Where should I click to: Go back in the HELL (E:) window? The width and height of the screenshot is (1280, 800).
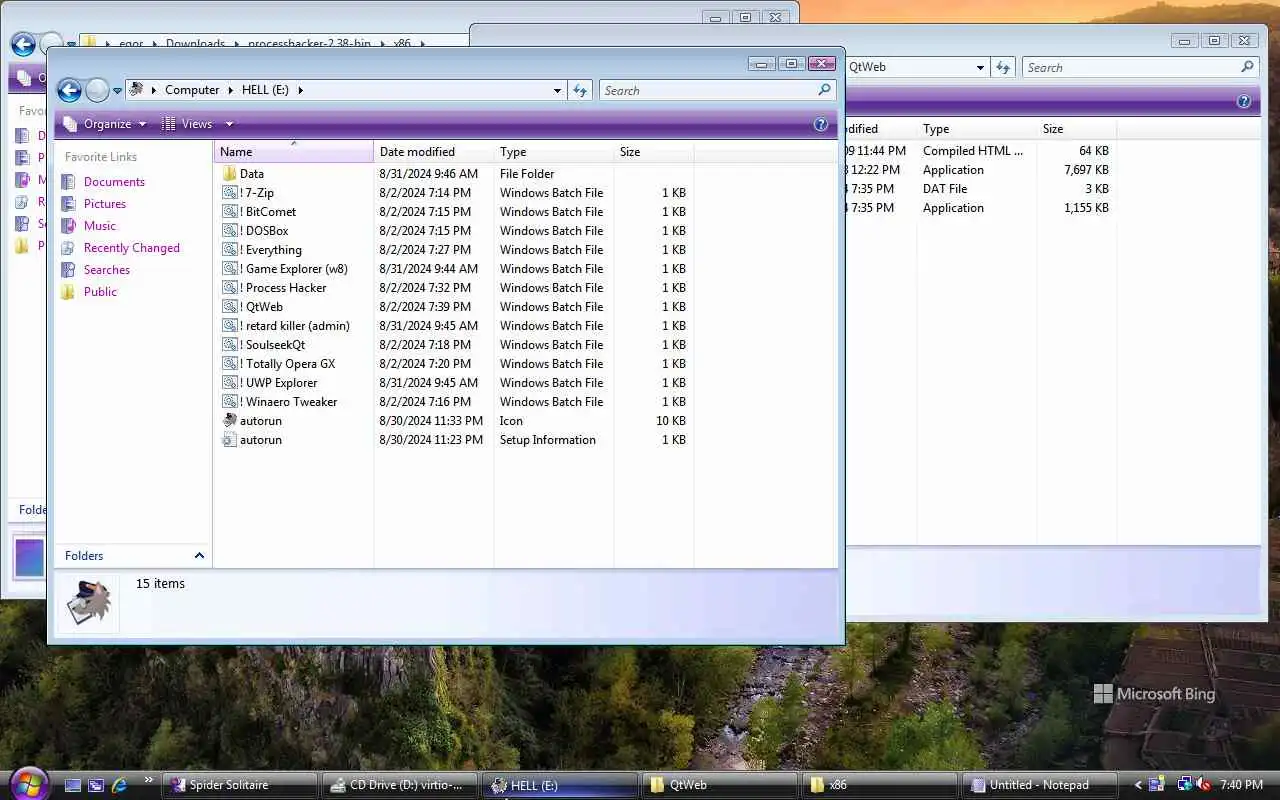pyautogui.click(x=69, y=91)
